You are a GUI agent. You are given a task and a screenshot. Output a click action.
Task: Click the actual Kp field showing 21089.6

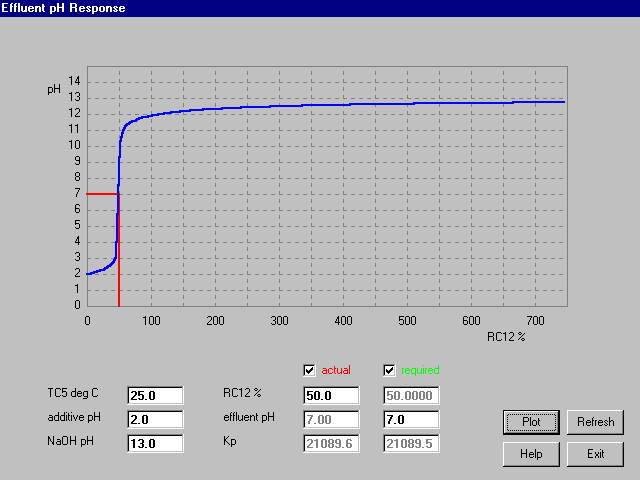click(x=331, y=443)
